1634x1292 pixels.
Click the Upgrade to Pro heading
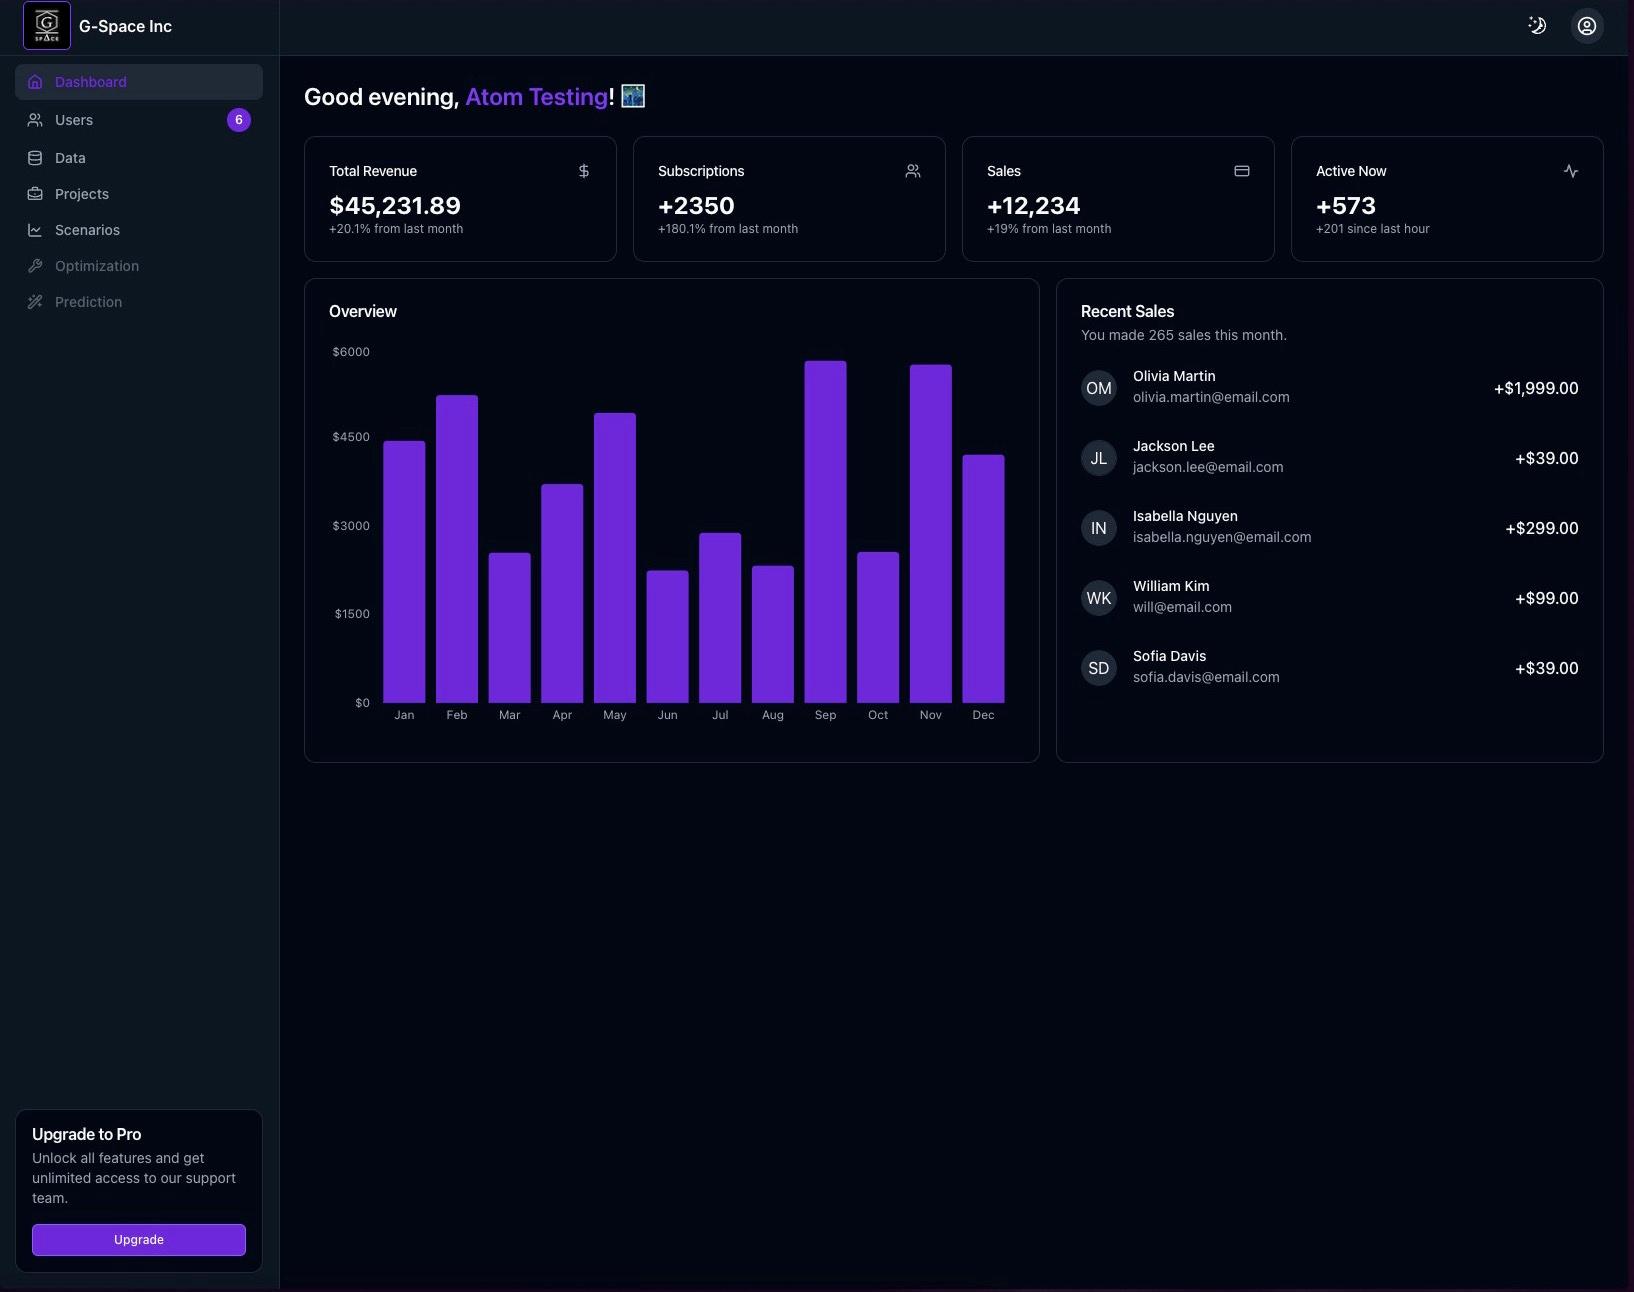click(87, 1134)
